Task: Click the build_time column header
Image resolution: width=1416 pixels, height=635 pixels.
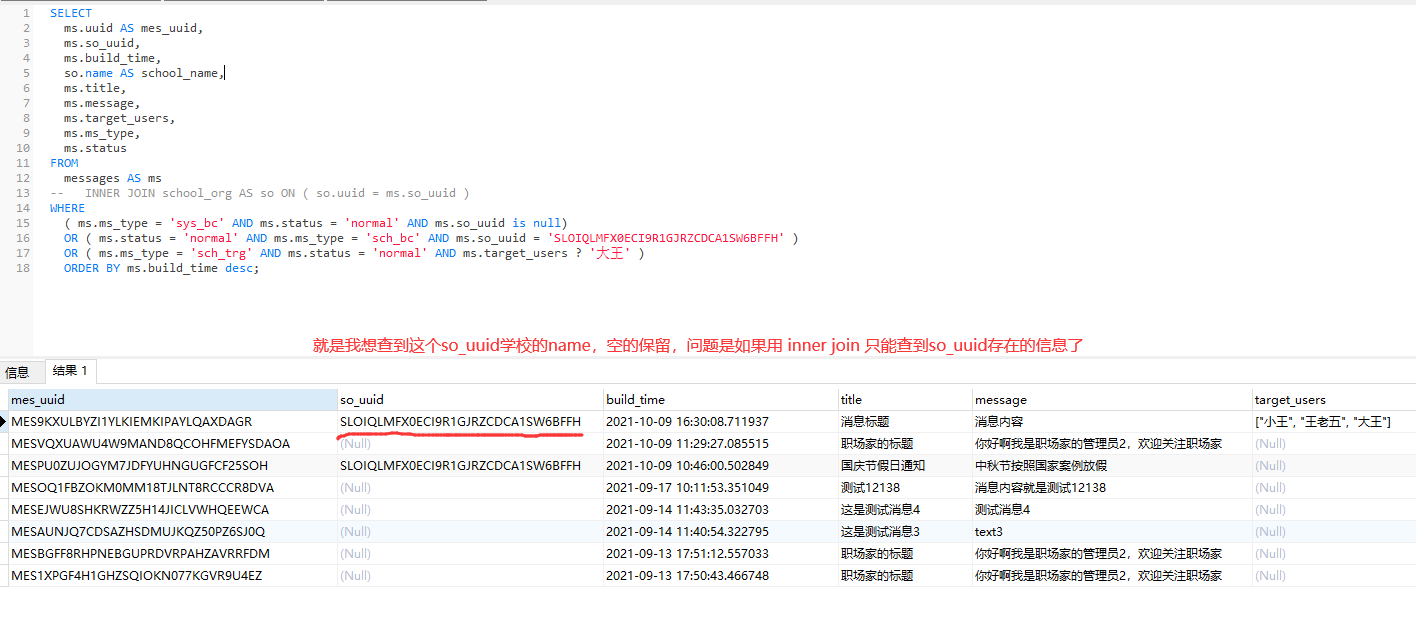Action: pos(720,399)
